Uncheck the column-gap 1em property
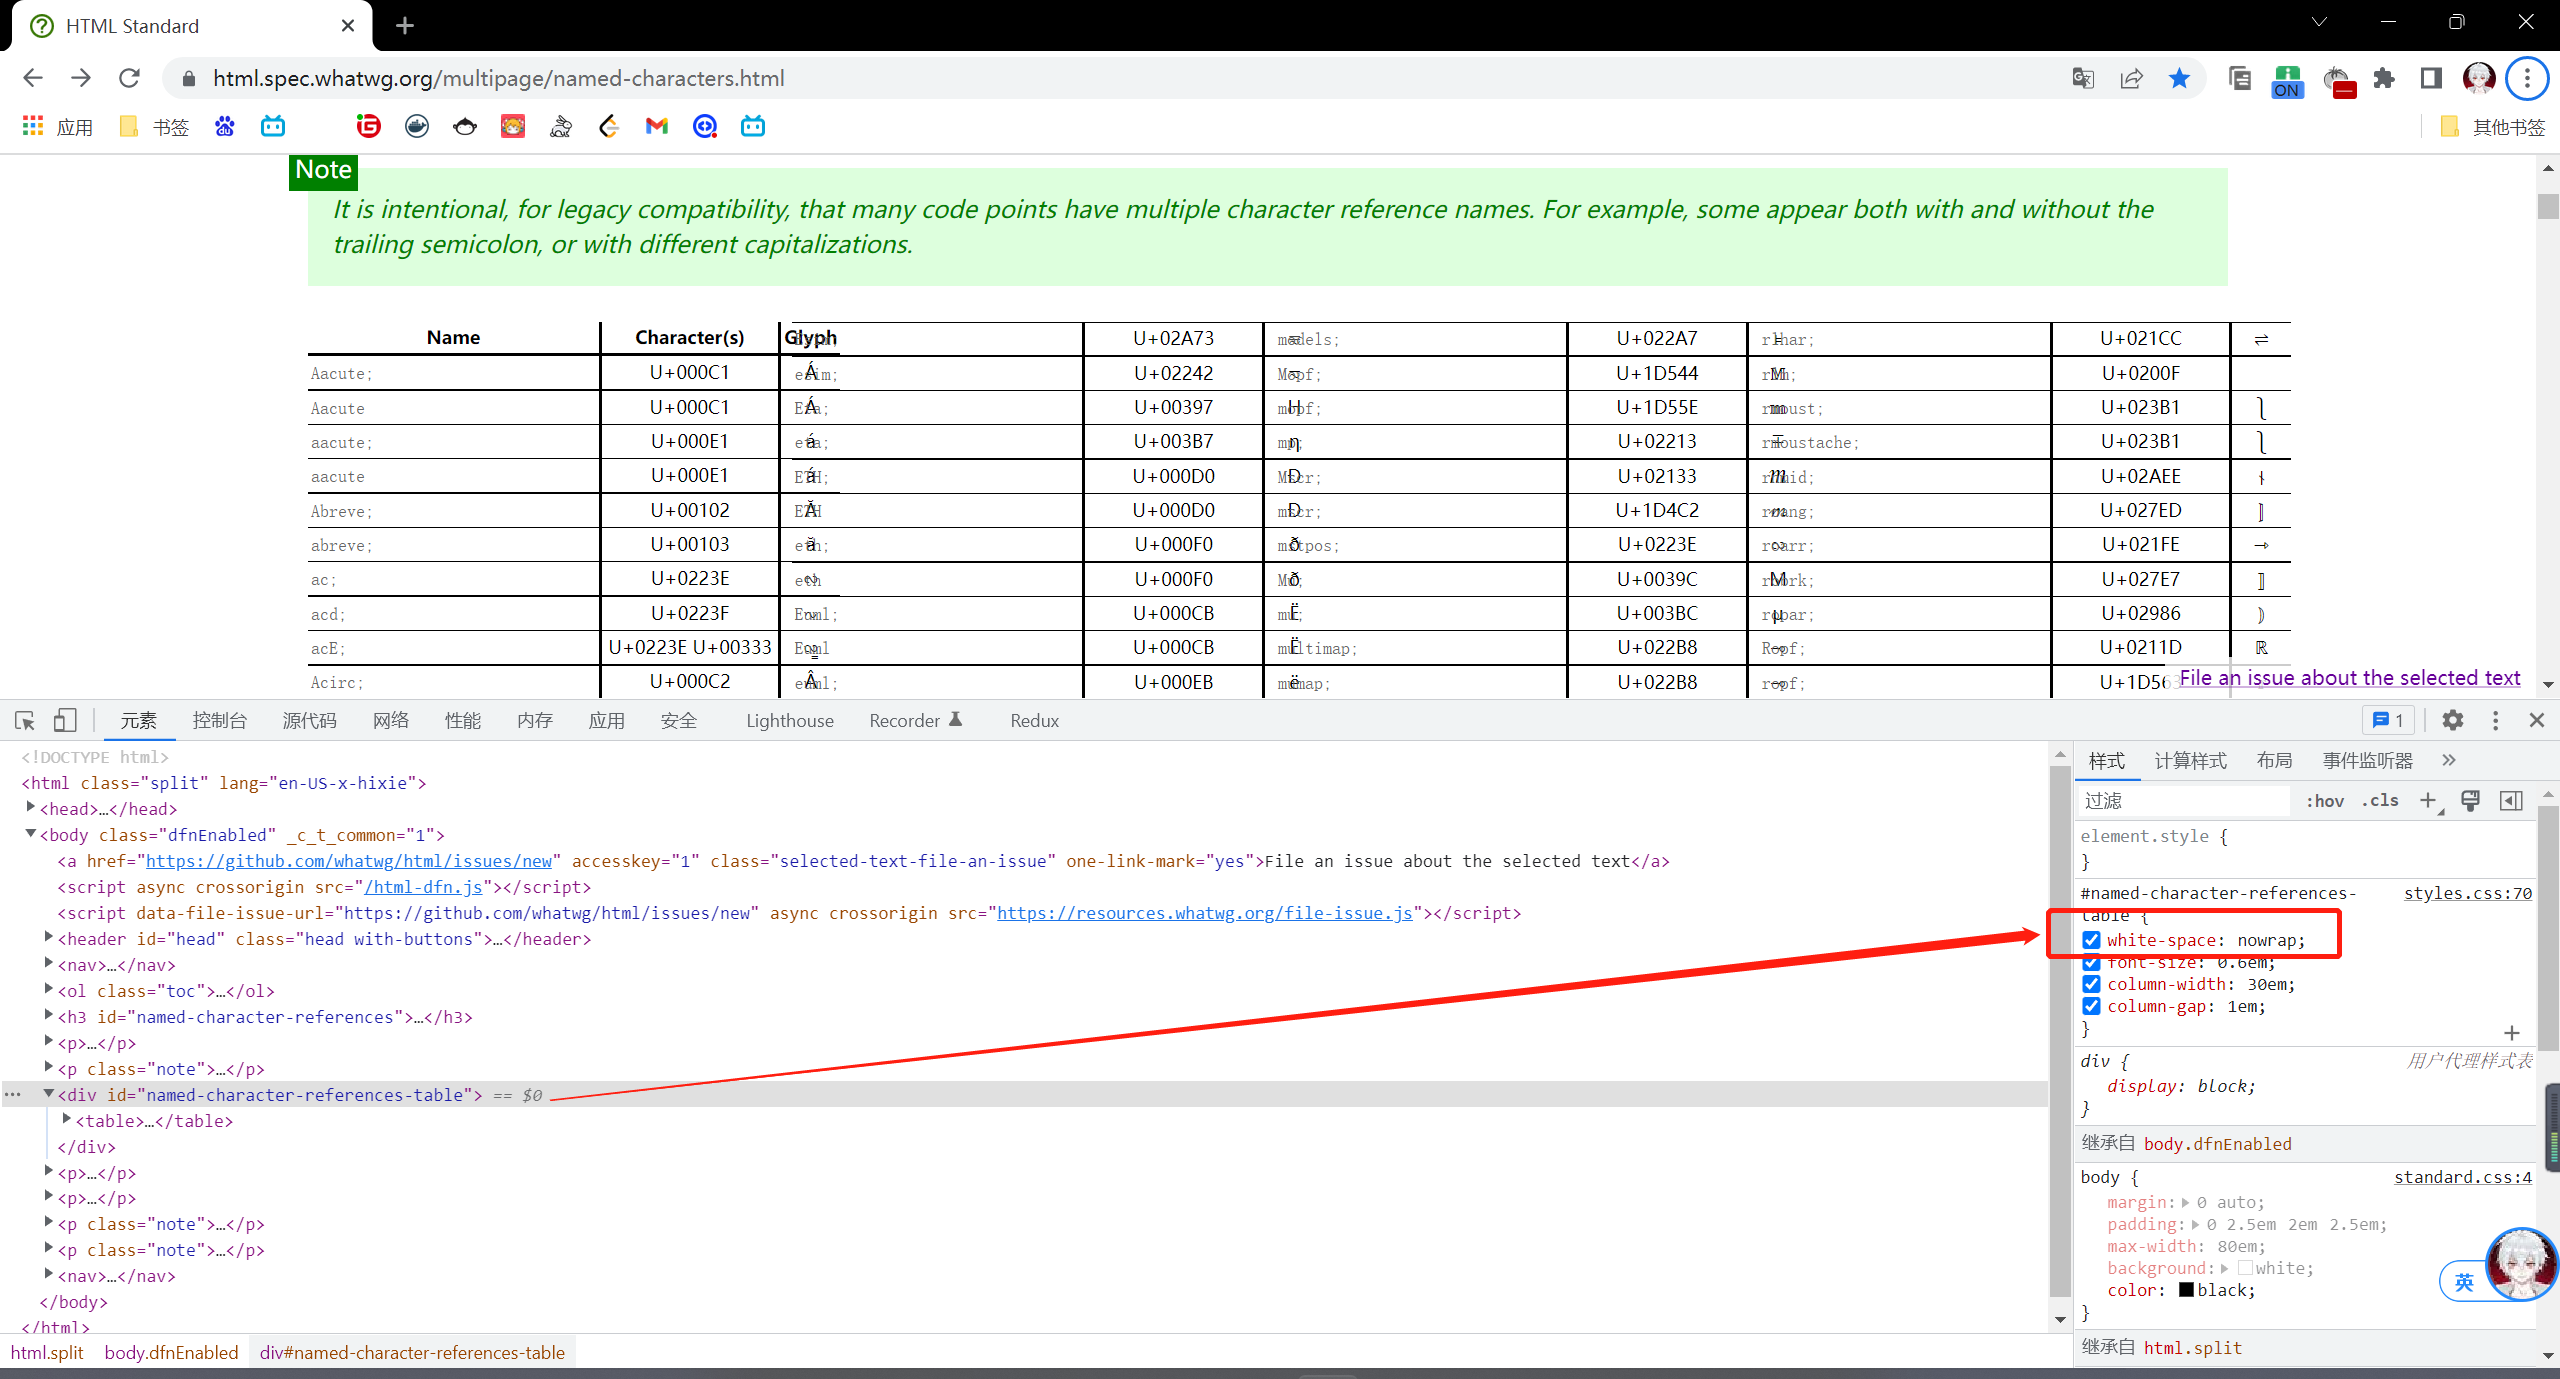This screenshot has height=1379, width=2560. (x=2091, y=1006)
